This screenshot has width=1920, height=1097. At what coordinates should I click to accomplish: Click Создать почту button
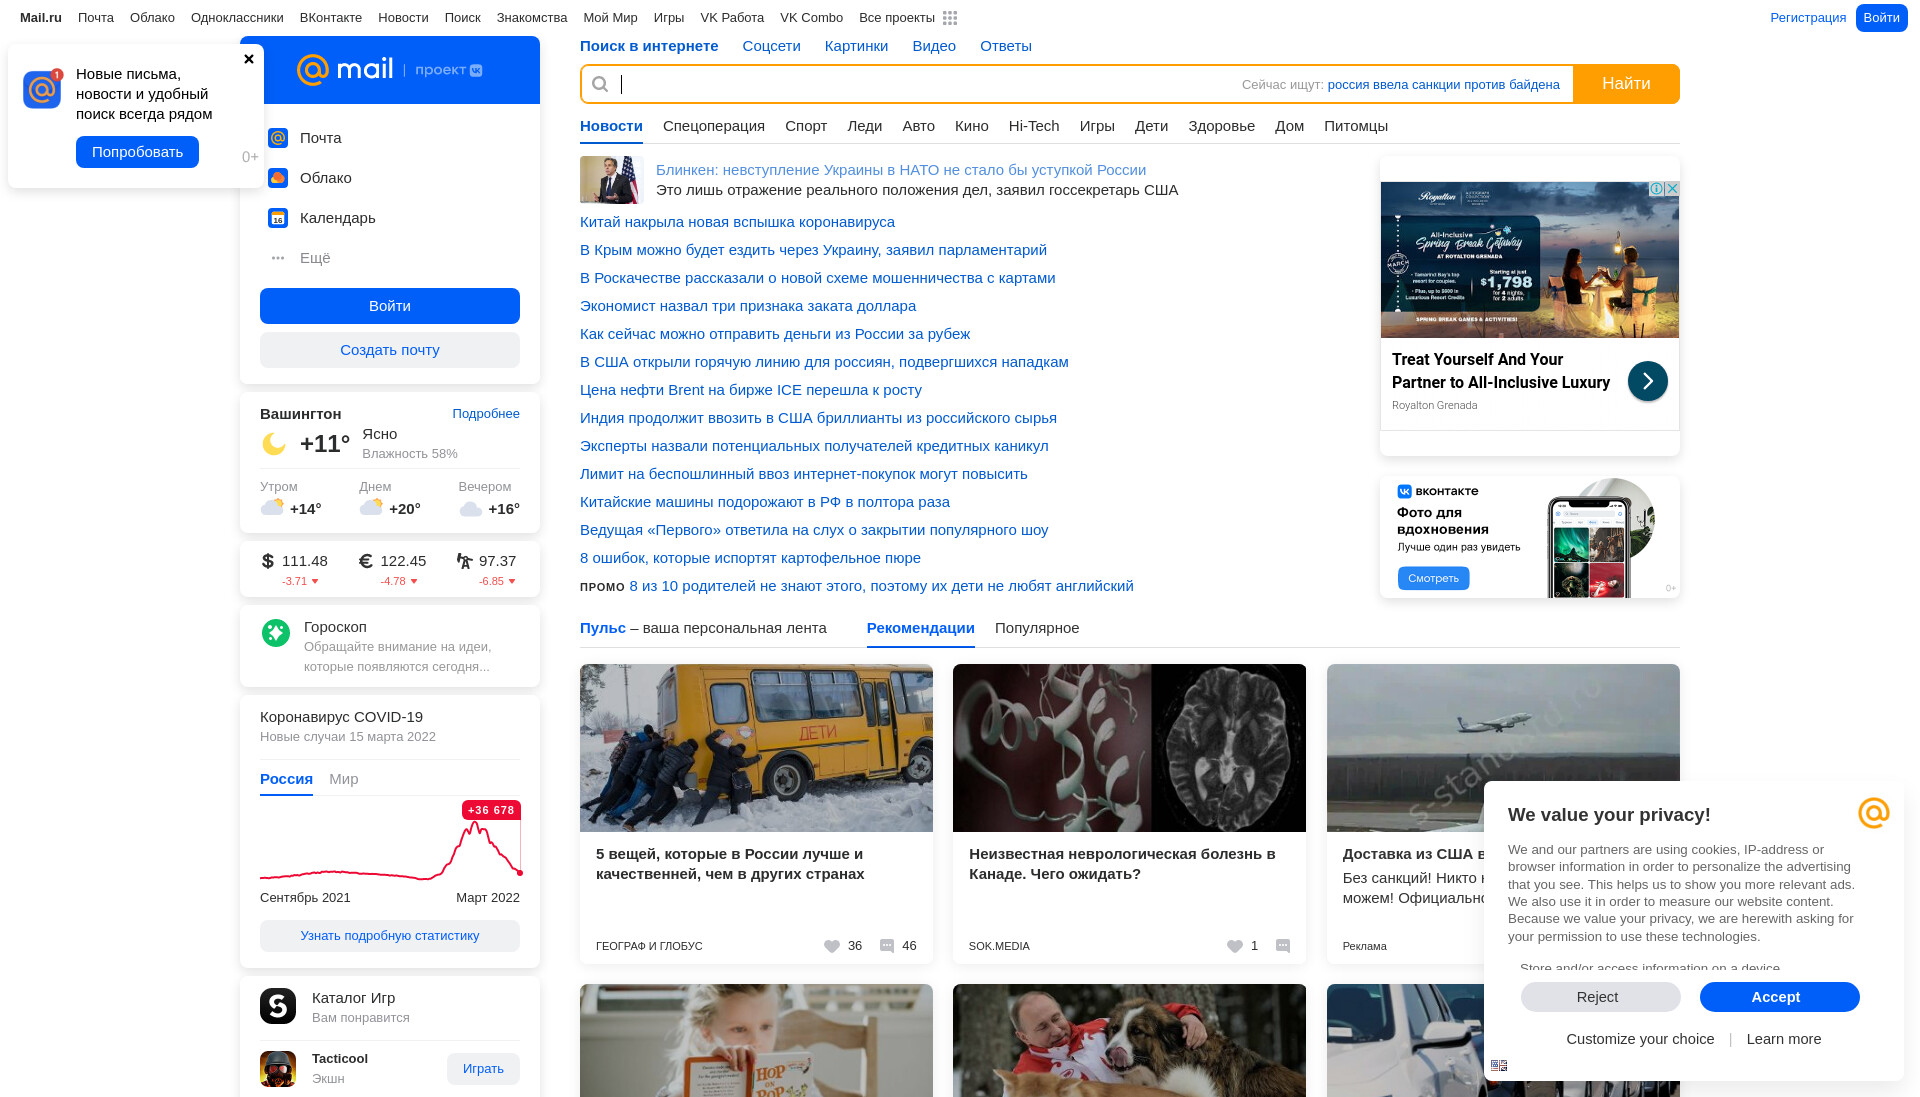coord(390,350)
